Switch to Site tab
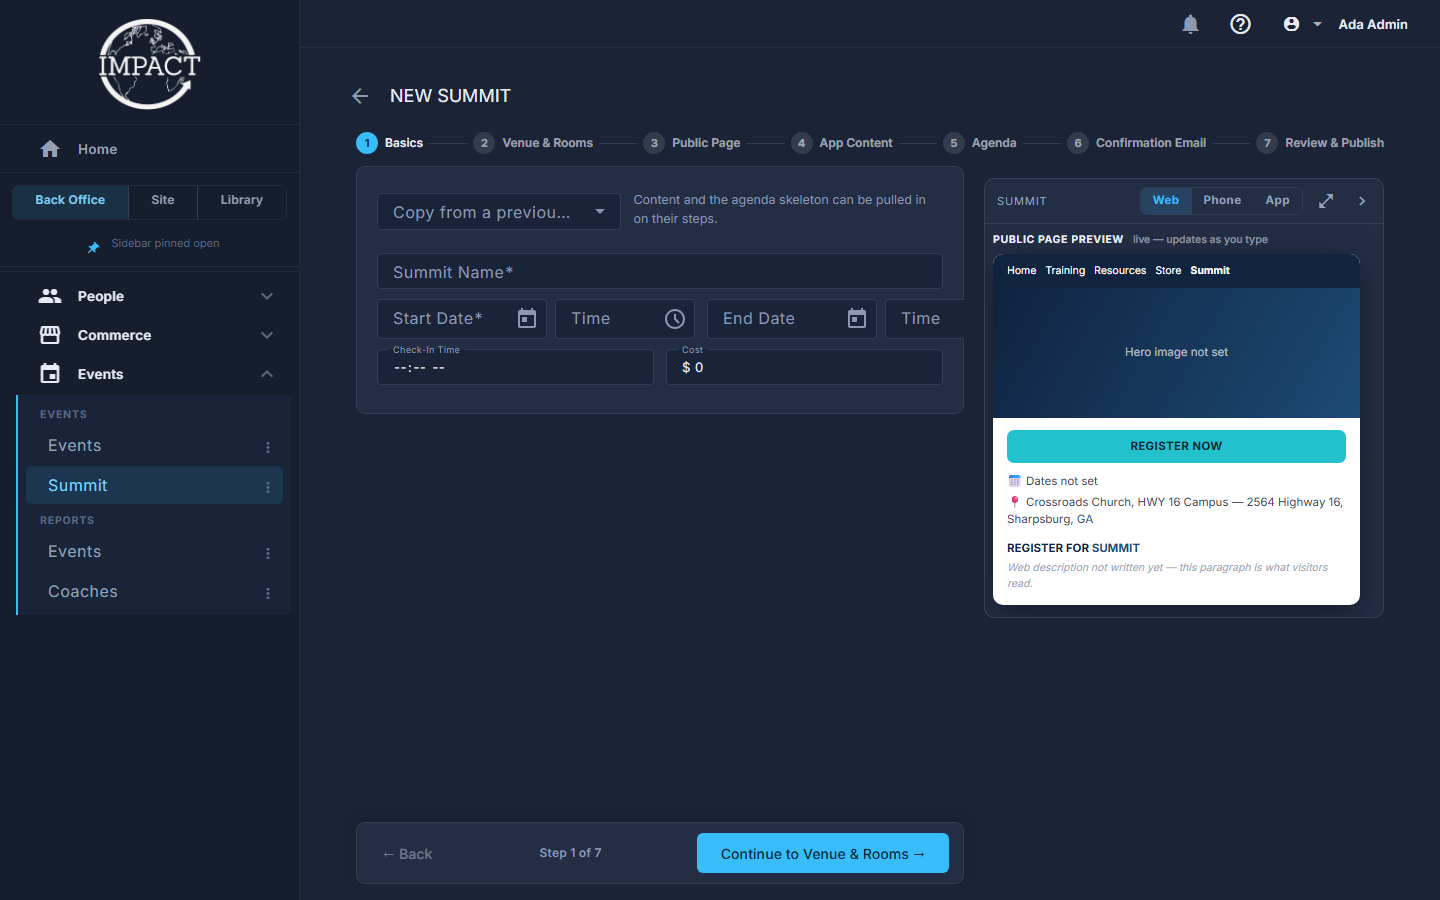This screenshot has height=900, width=1440. 163,200
